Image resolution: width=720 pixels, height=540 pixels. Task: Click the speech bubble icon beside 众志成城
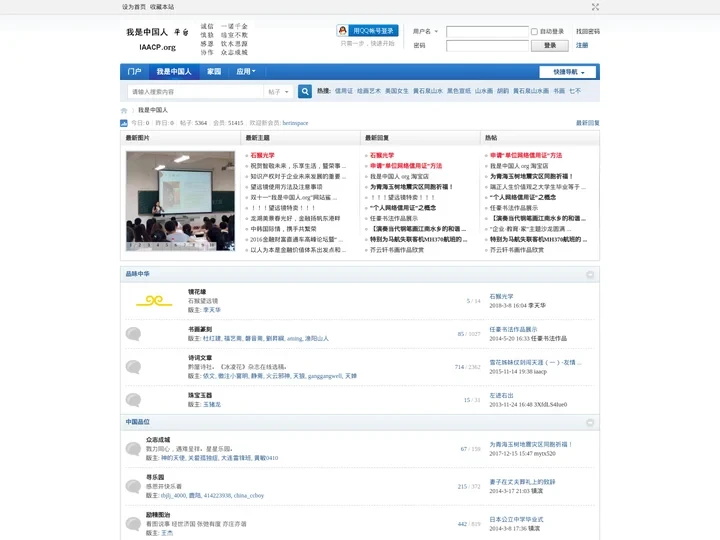[x=133, y=449]
